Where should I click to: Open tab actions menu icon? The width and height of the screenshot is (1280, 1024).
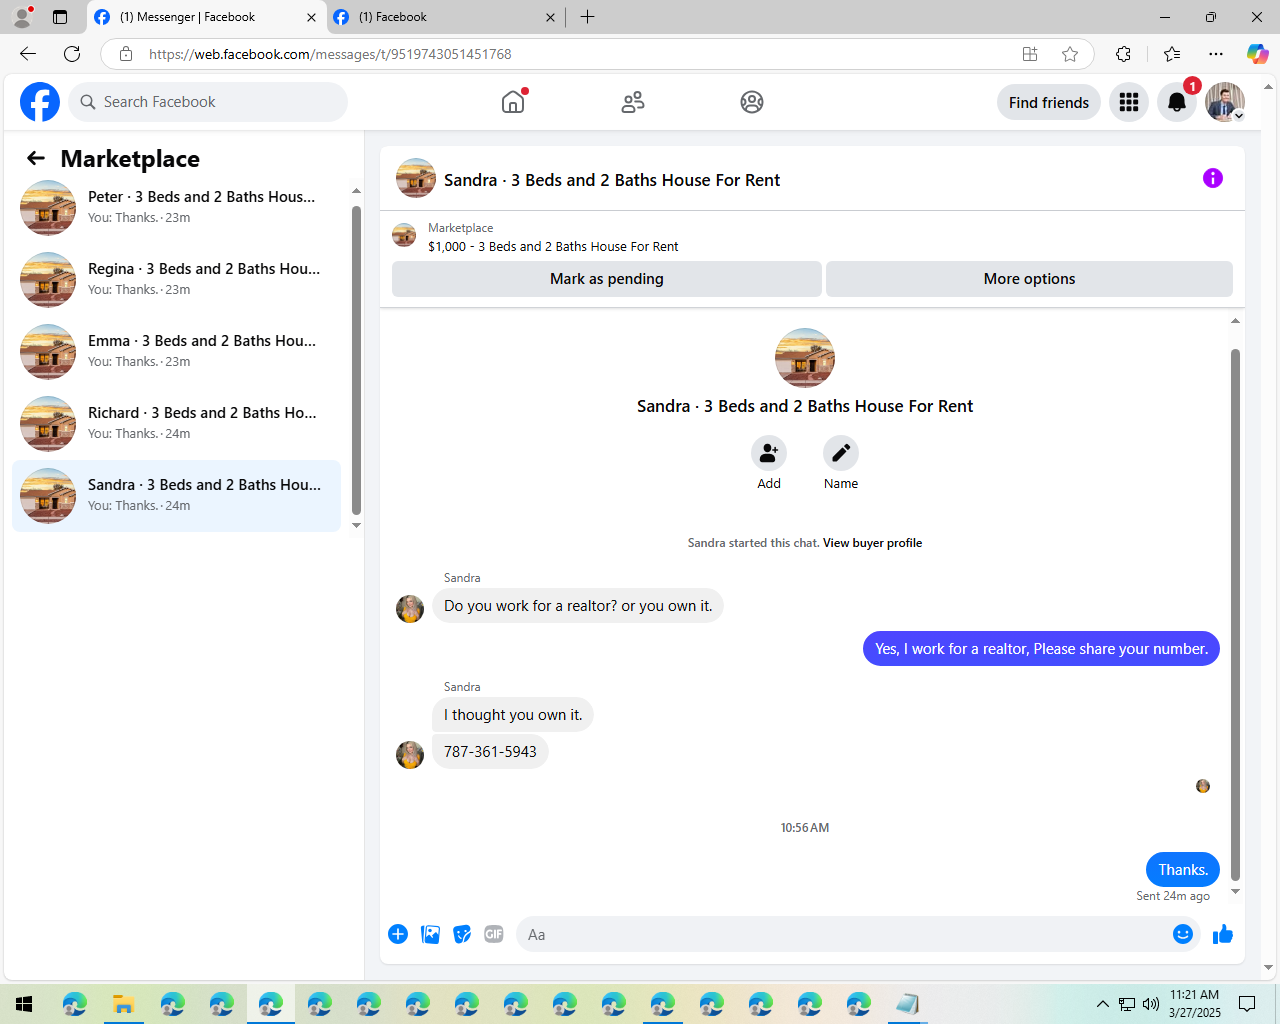pyautogui.click(x=60, y=17)
